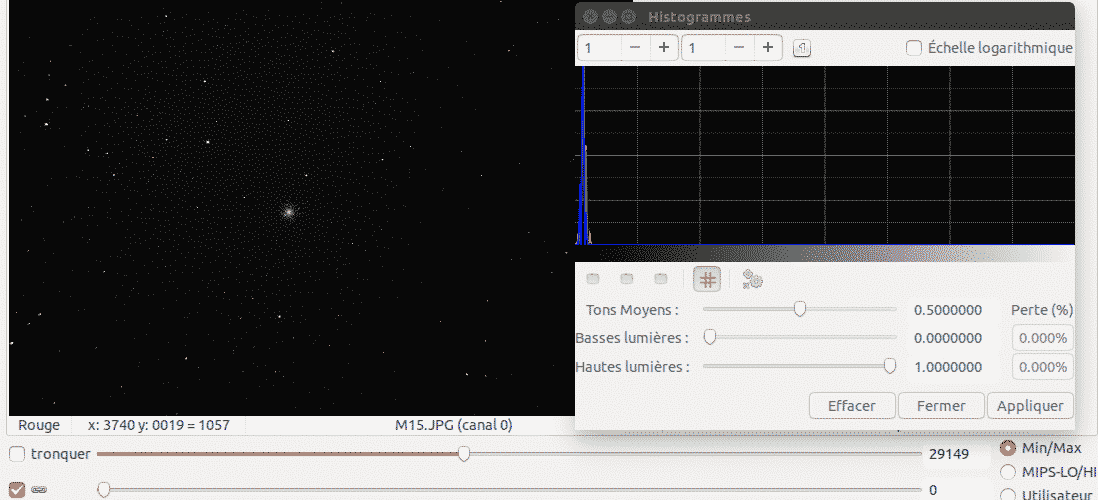Image resolution: width=1098 pixels, height=500 pixels.
Task: Reset histogram zoom with the small icon beside the steppers
Action: click(802, 48)
